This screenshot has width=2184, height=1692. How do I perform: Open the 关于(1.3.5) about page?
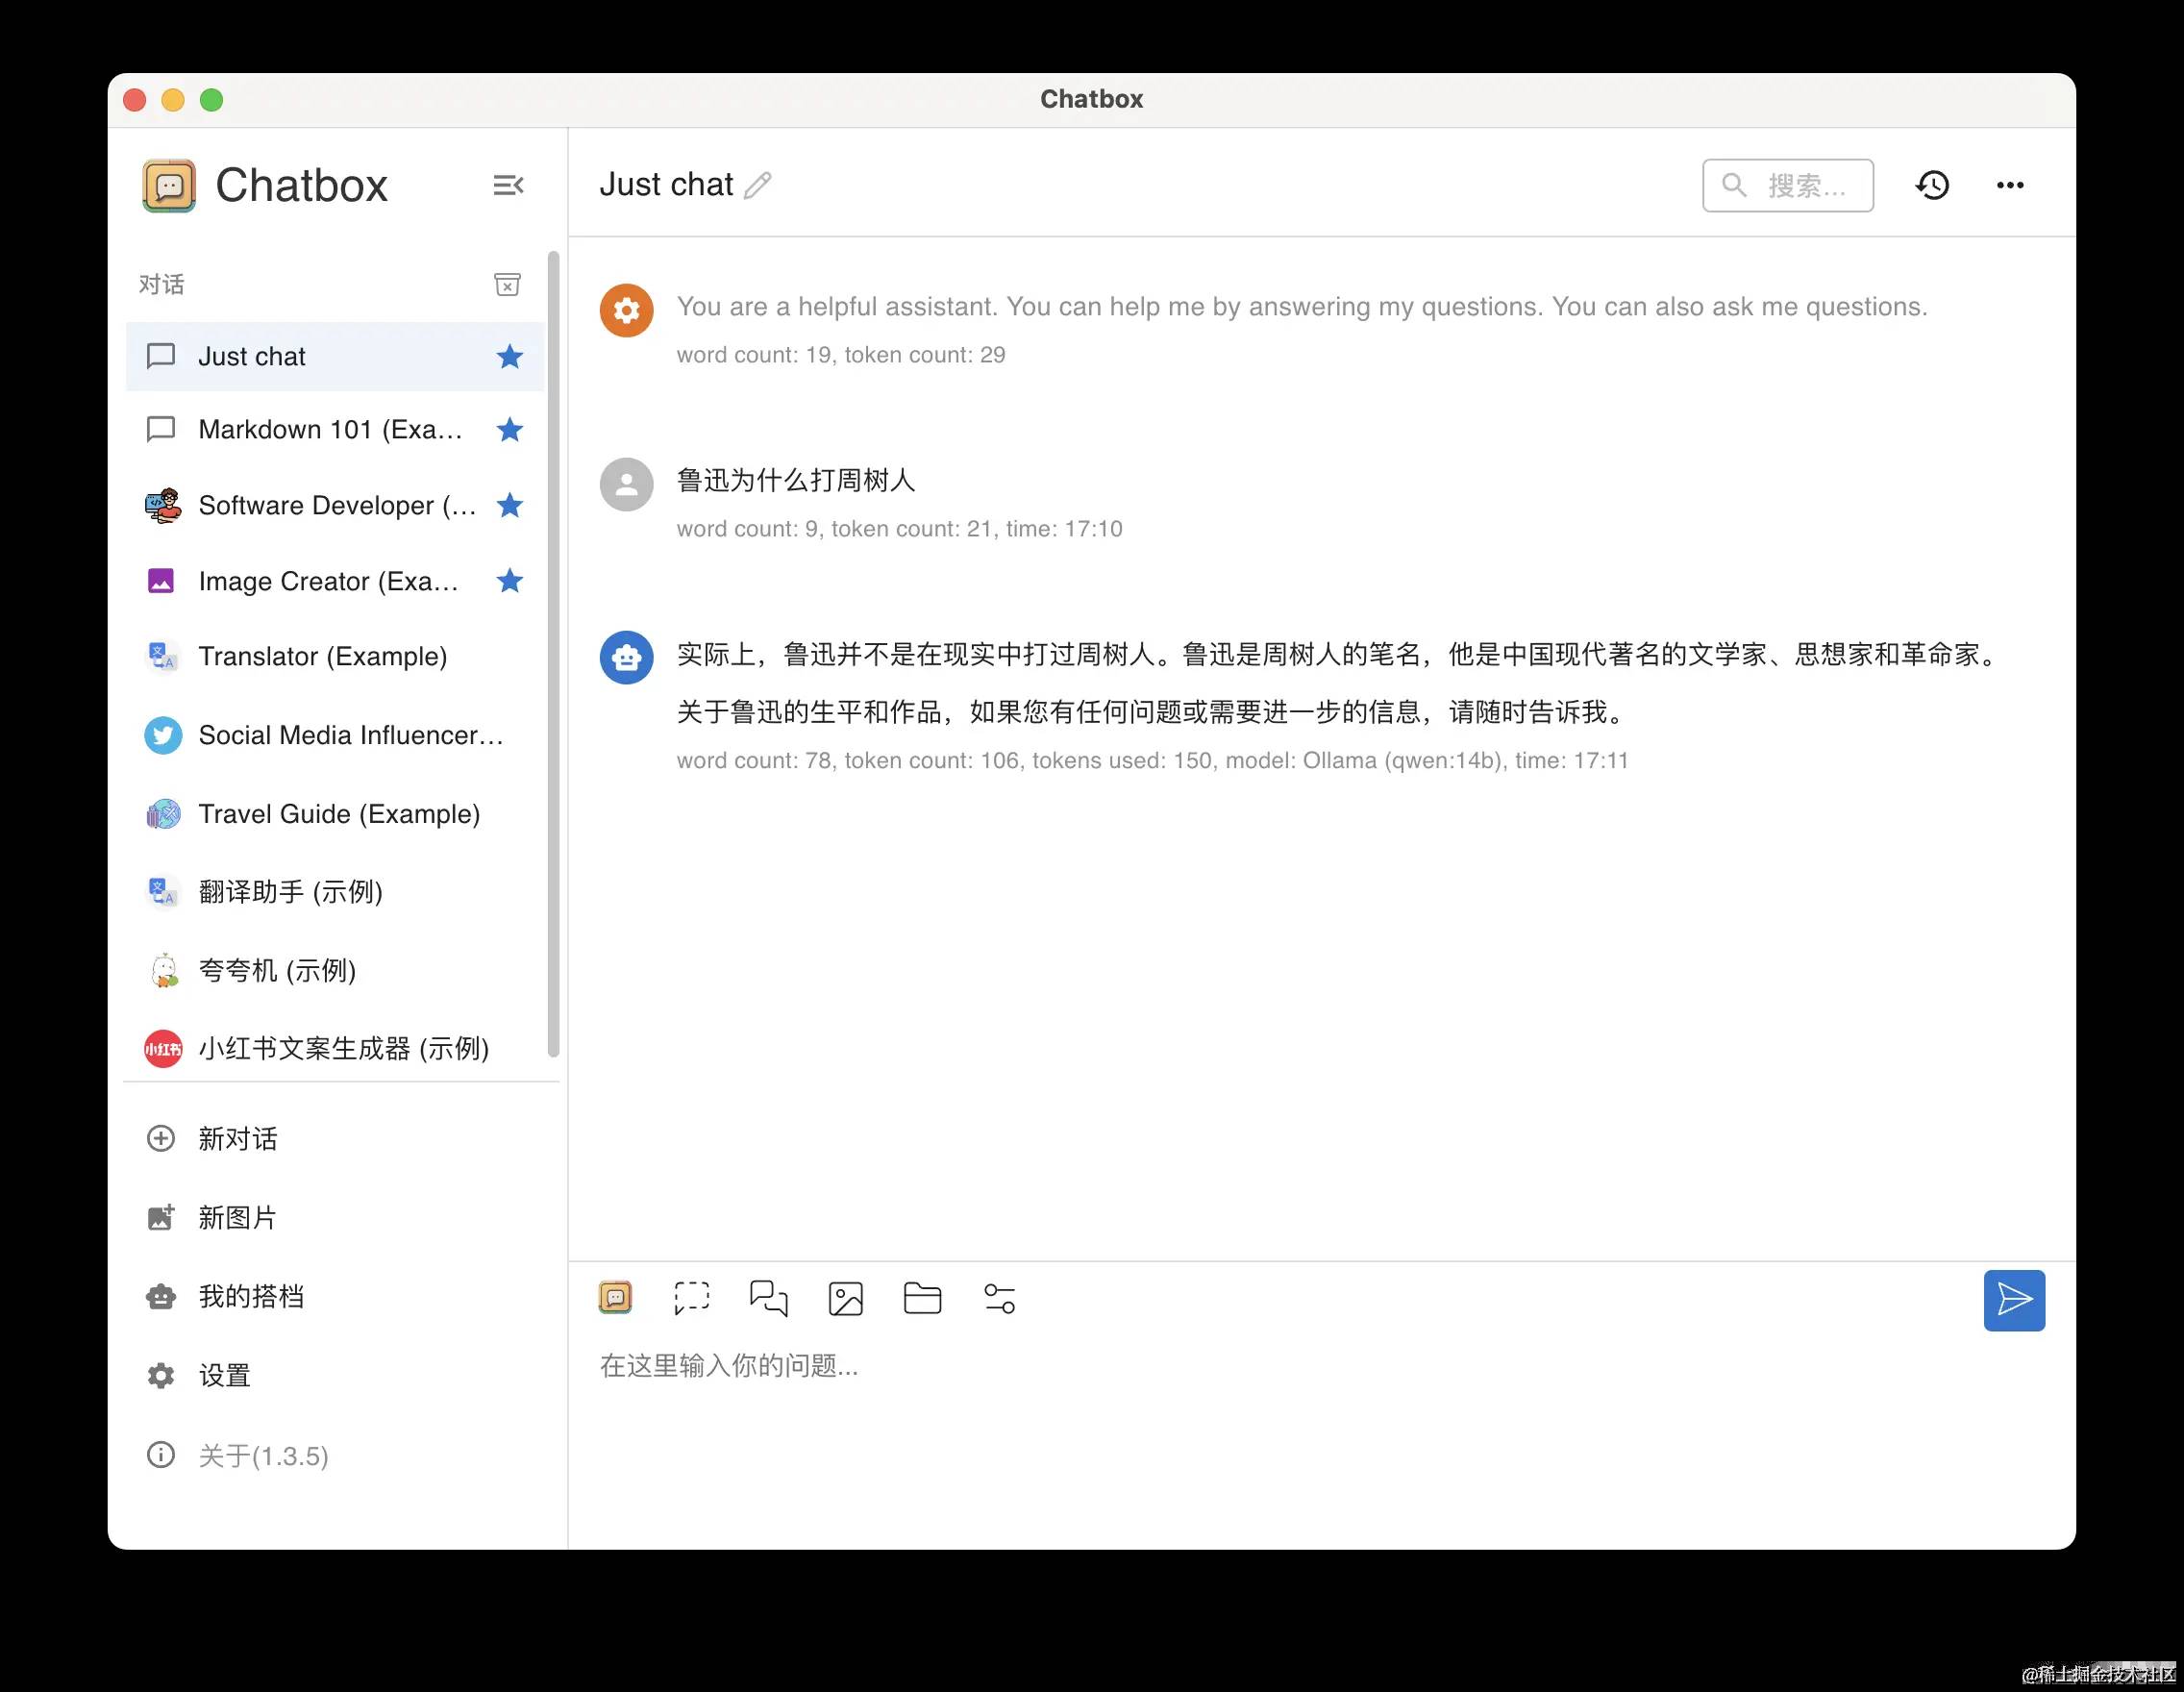pyautogui.click(x=335, y=1455)
